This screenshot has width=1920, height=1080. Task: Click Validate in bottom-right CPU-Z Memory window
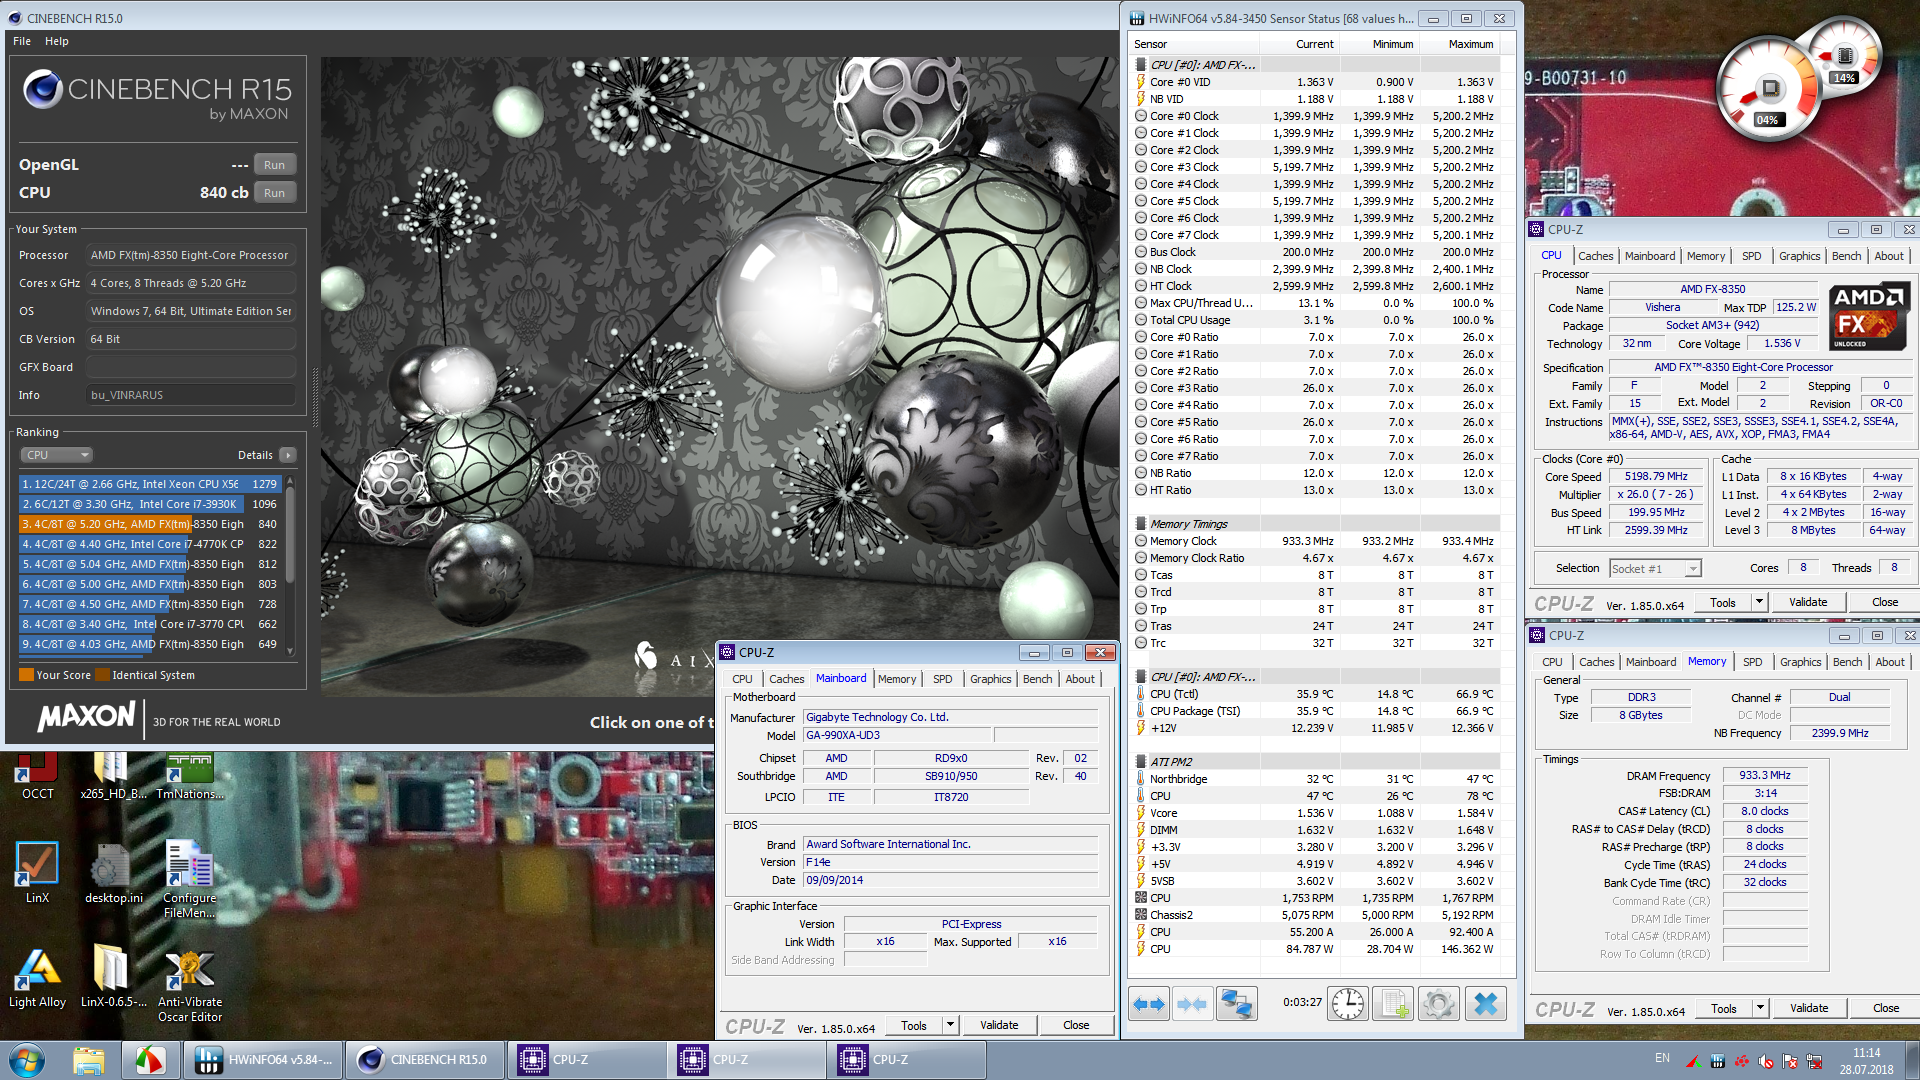(1808, 1008)
